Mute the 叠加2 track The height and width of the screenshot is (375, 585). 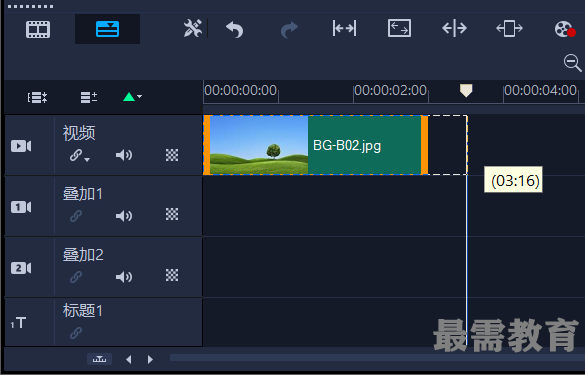coord(124,277)
